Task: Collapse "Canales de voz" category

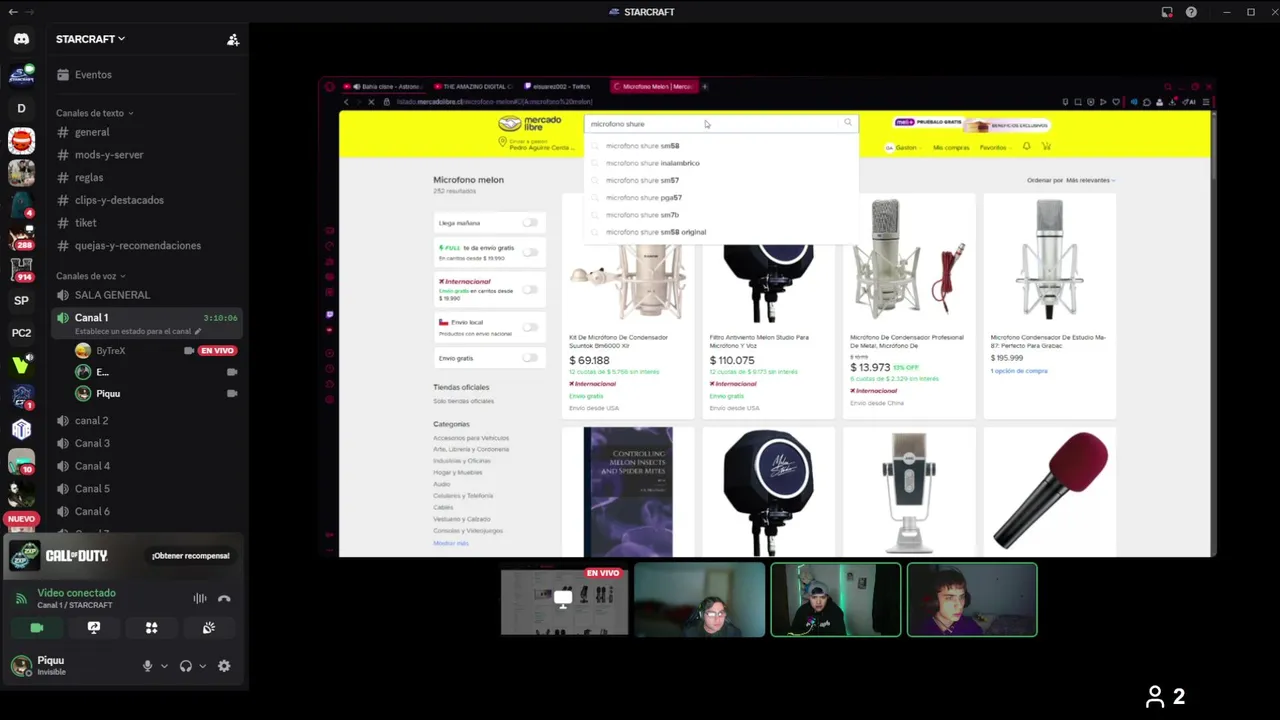Action: click(x=91, y=276)
